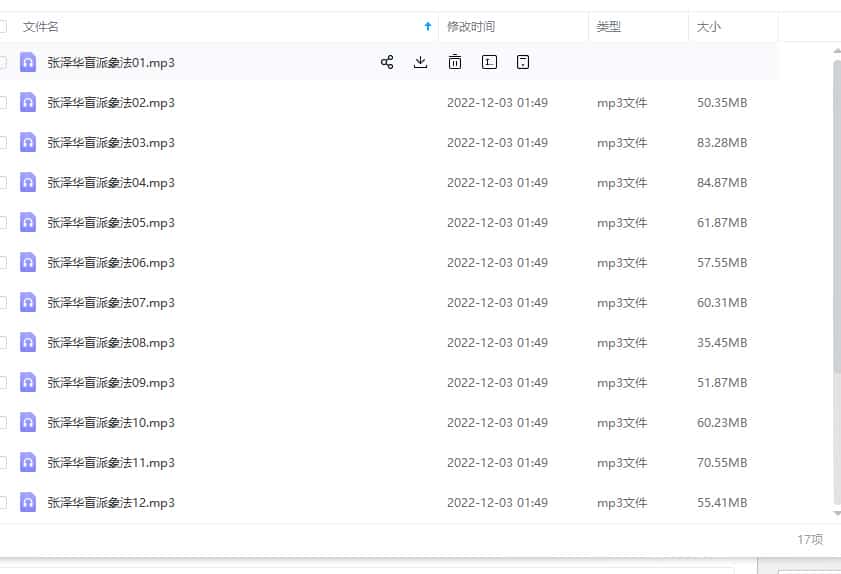Viewport: 841px width, 574px height.
Task: Click audio icon of 张泽华盲派象法03.mp3
Action: tap(28, 142)
